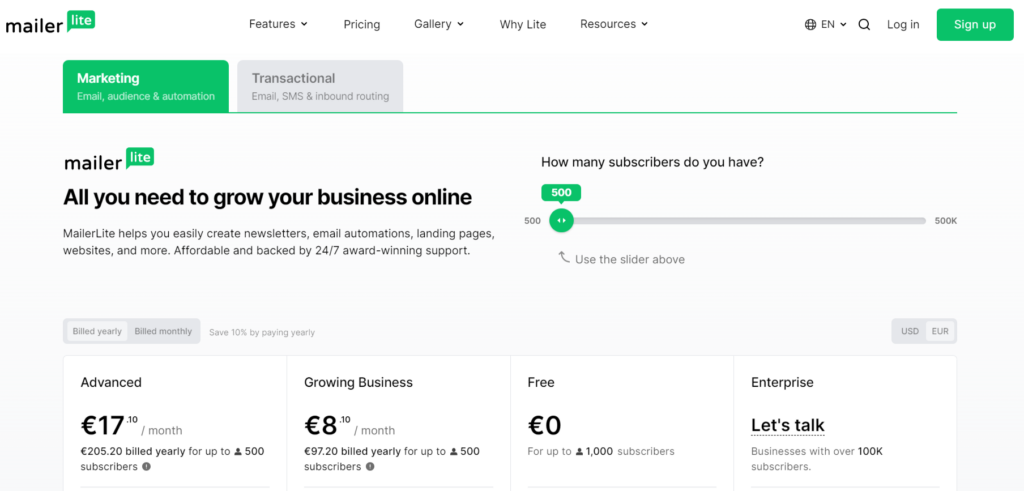Click the 'All you need to grow' headline

pyautogui.click(x=267, y=198)
